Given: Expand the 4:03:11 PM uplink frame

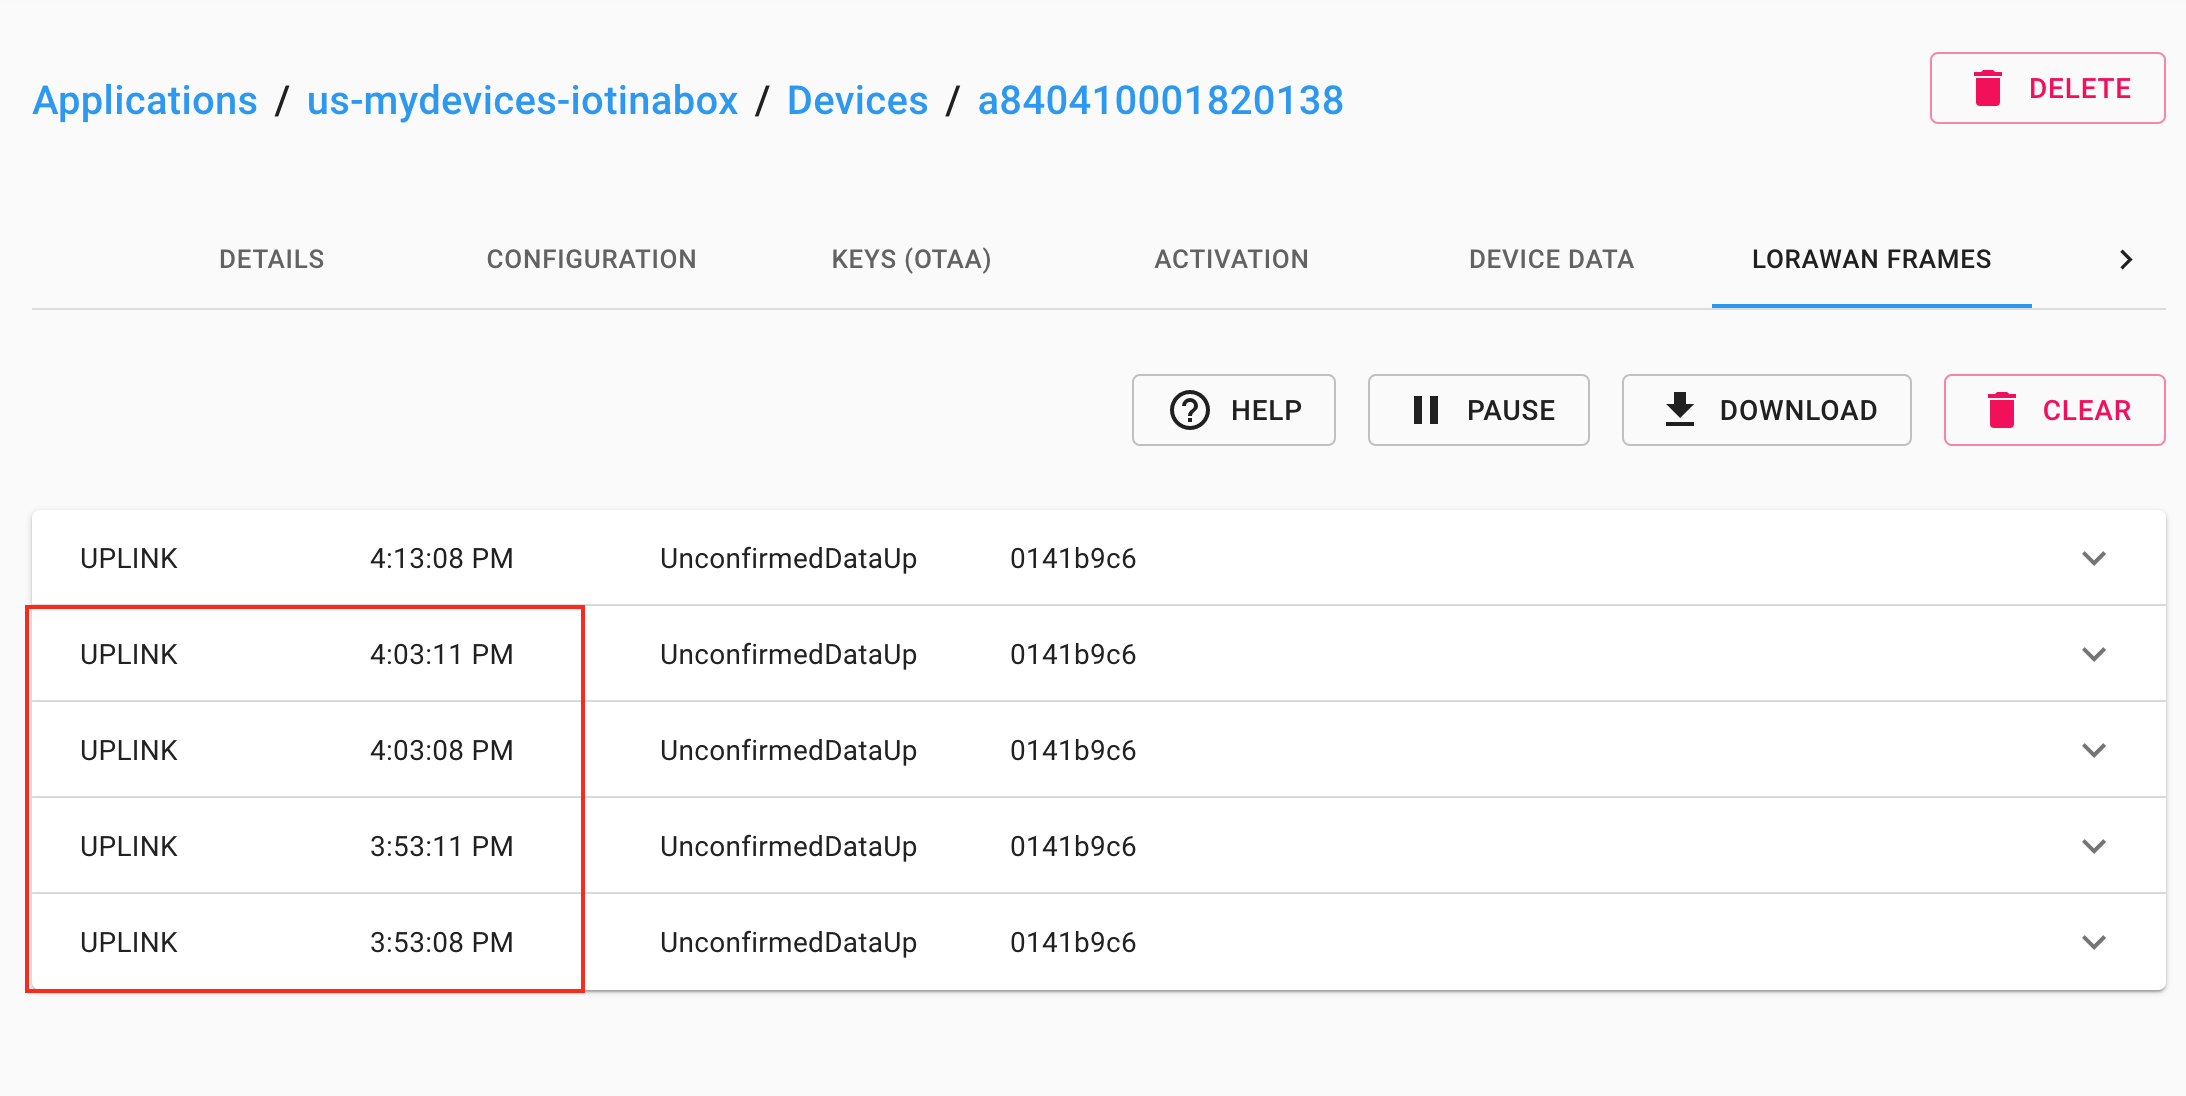Looking at the screenshot, I should [2094, 654].
